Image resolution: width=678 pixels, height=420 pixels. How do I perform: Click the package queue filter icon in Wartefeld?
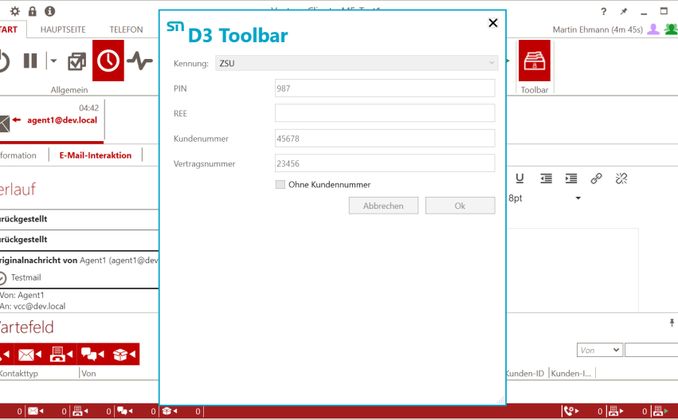click(x=124, y=354)
